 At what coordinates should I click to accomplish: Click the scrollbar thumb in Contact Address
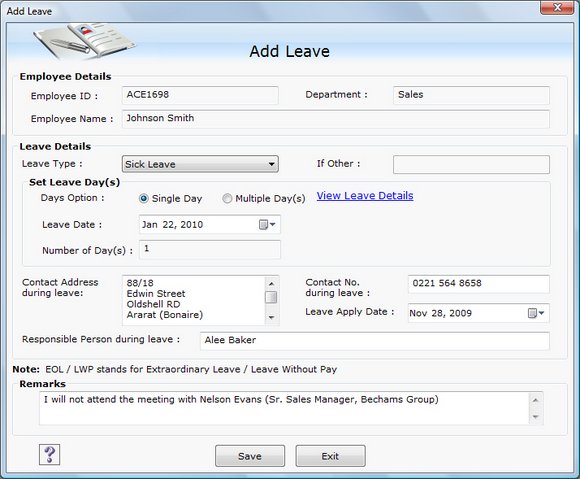point(272,297)
